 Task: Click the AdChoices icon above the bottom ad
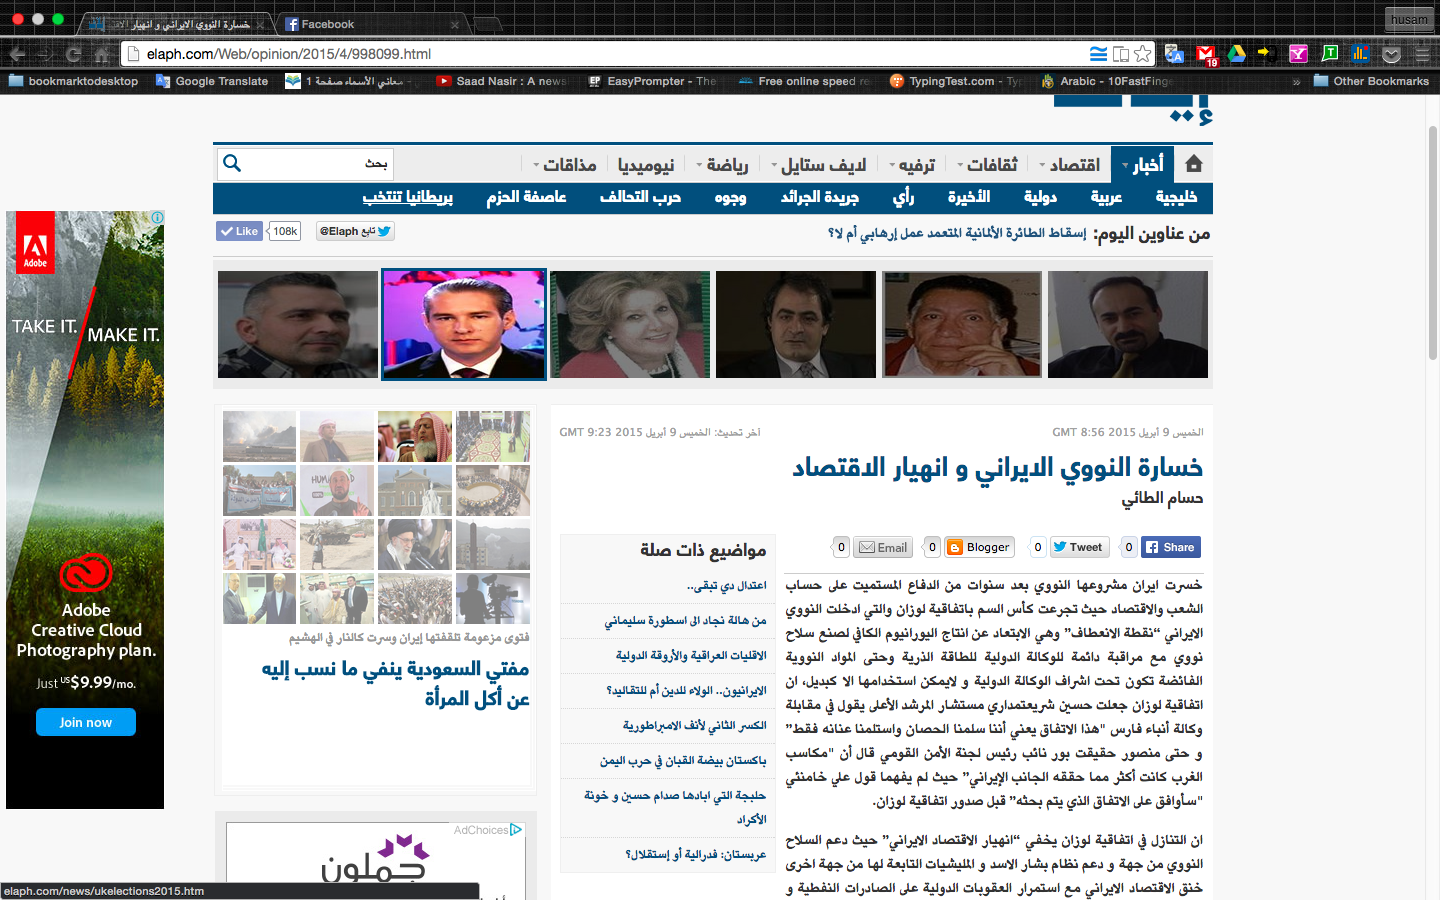click(516, 829)
